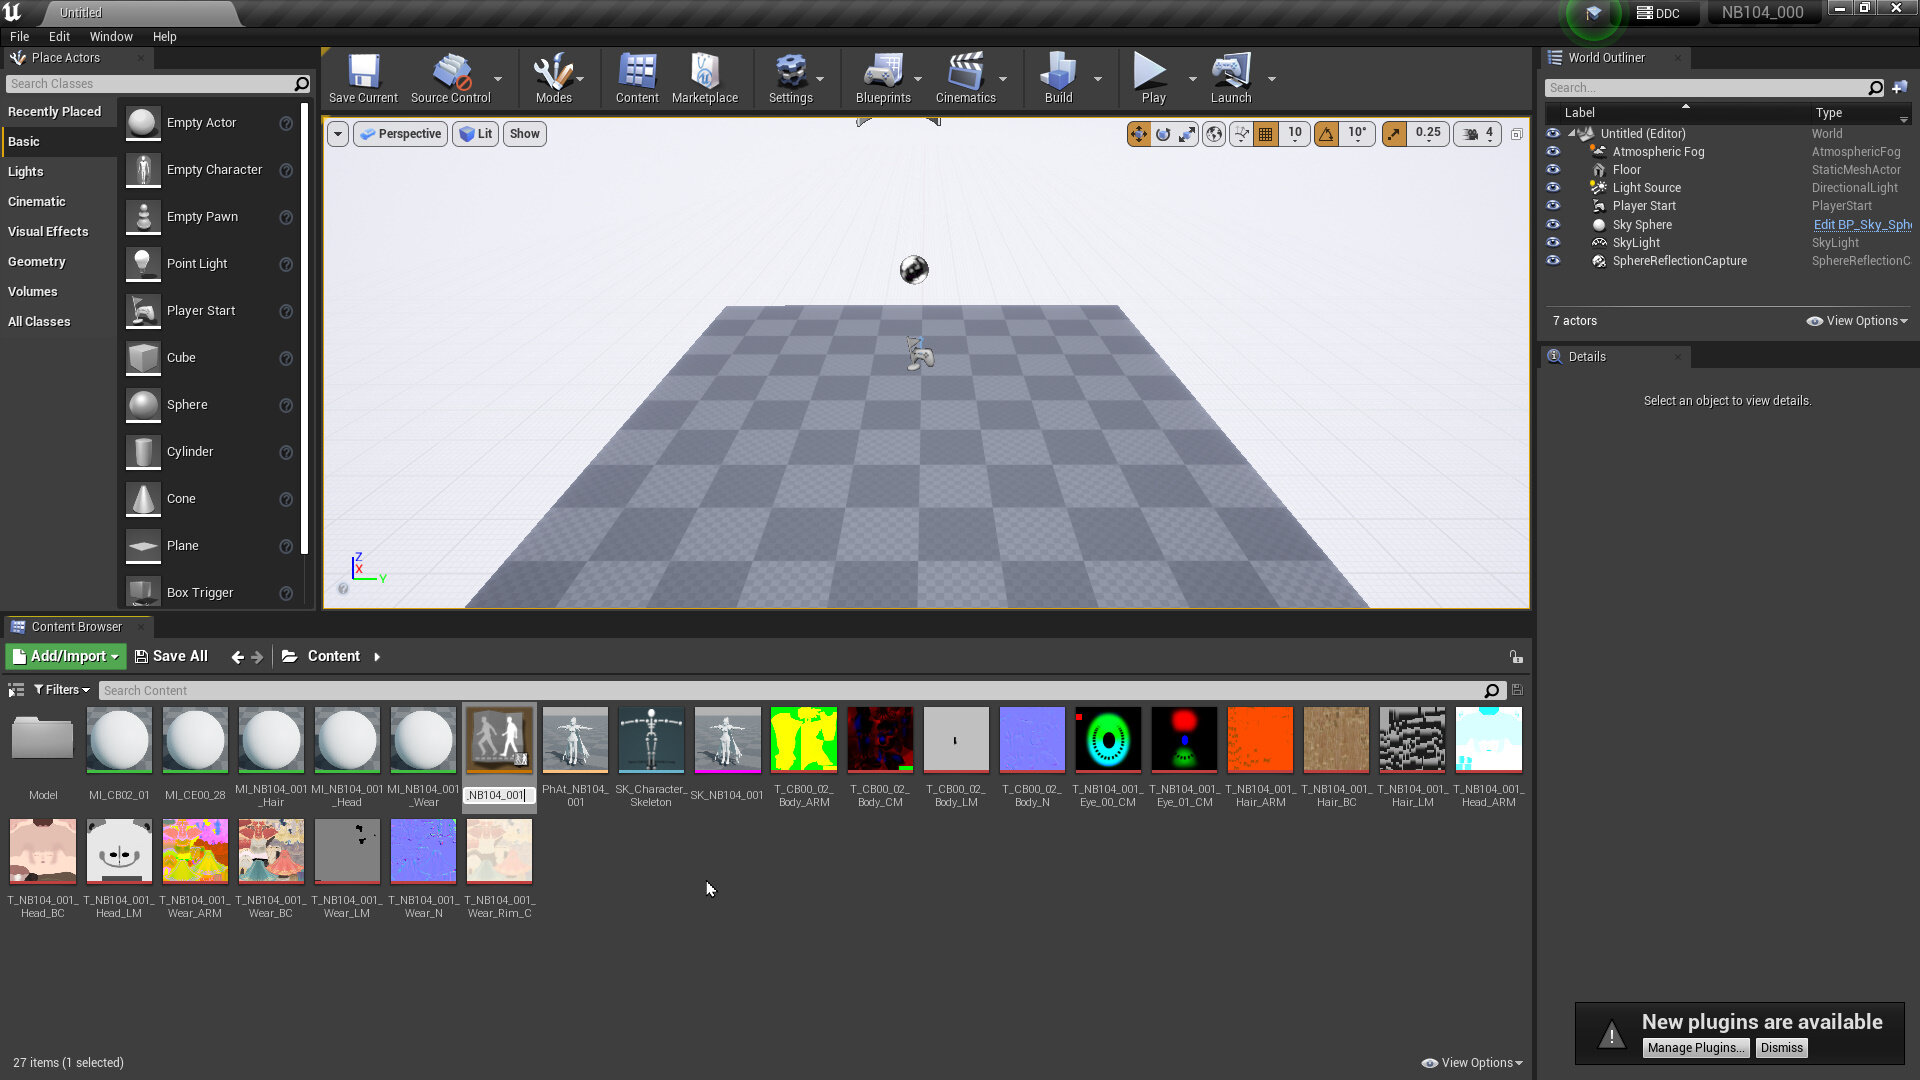
Task: Select the translate gizmo in the viewport toolbar
Action: [1139, 134]
